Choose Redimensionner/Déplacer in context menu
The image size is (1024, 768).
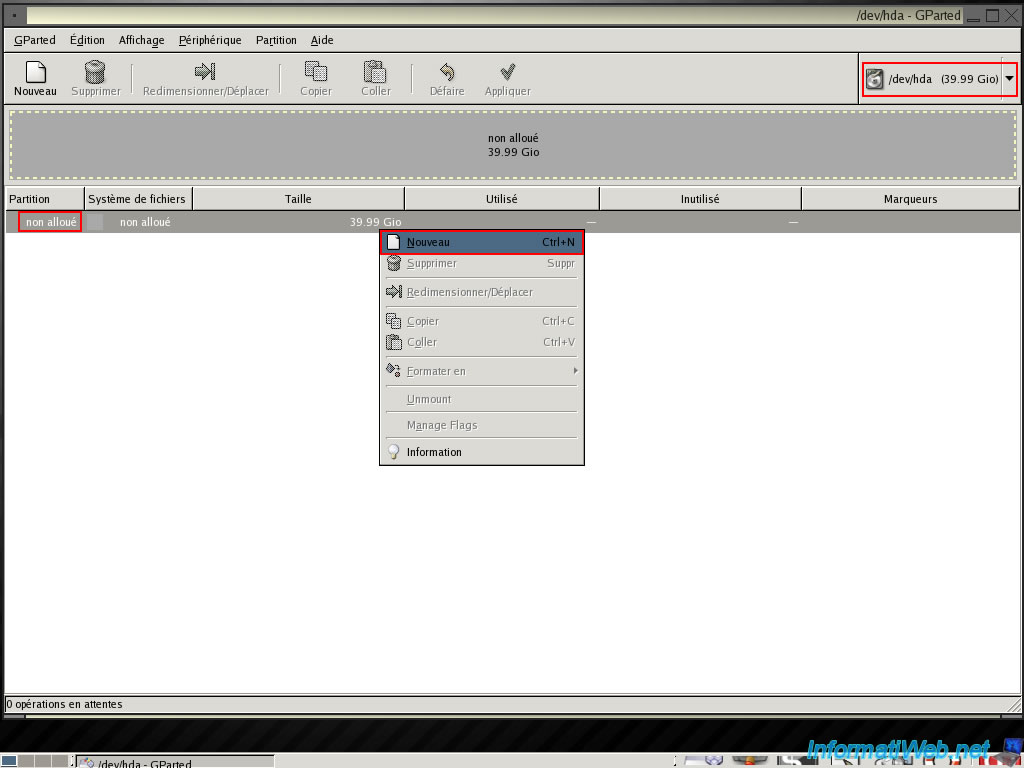(481, 292)
